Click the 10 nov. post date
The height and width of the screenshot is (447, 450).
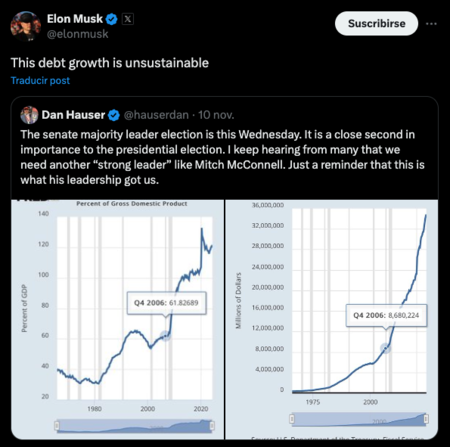point(216,115)
